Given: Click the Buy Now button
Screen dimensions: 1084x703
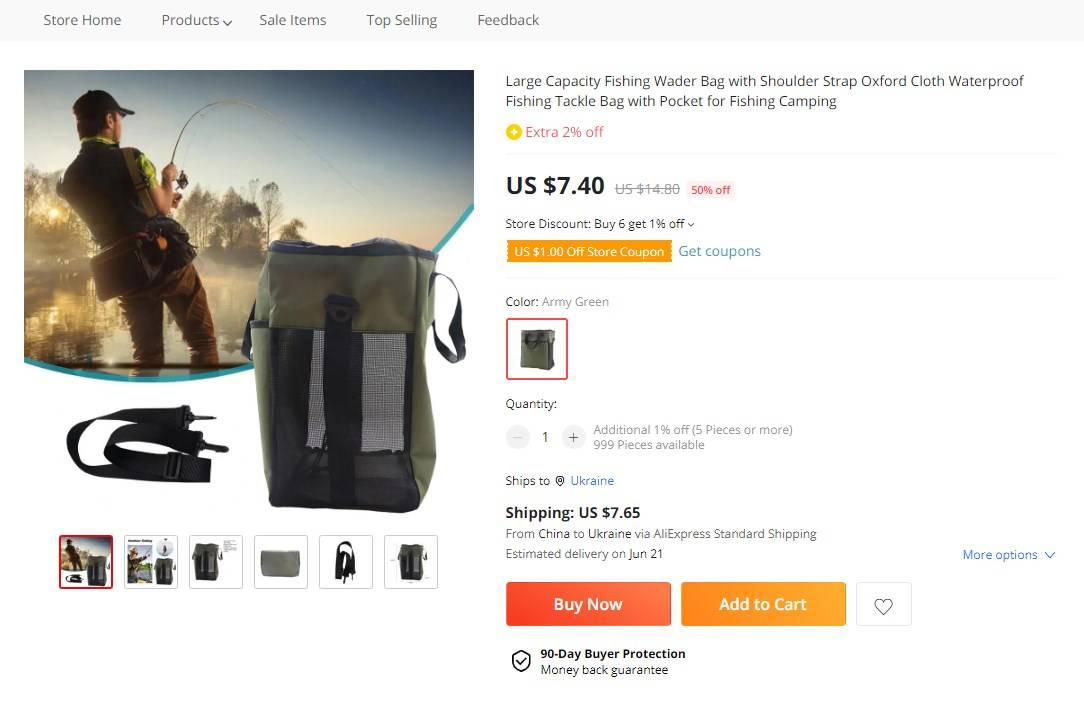Looking at the screenshot, I should coord(588,604).
